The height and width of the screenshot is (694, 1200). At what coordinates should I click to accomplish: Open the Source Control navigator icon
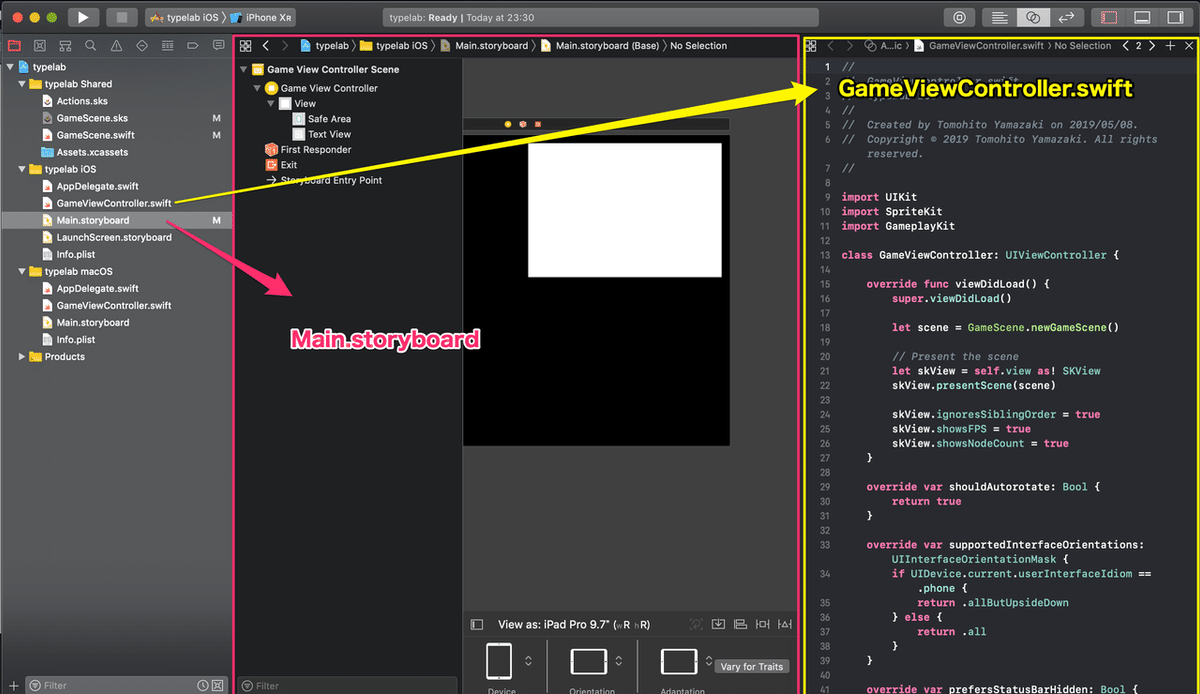[39, 45]
